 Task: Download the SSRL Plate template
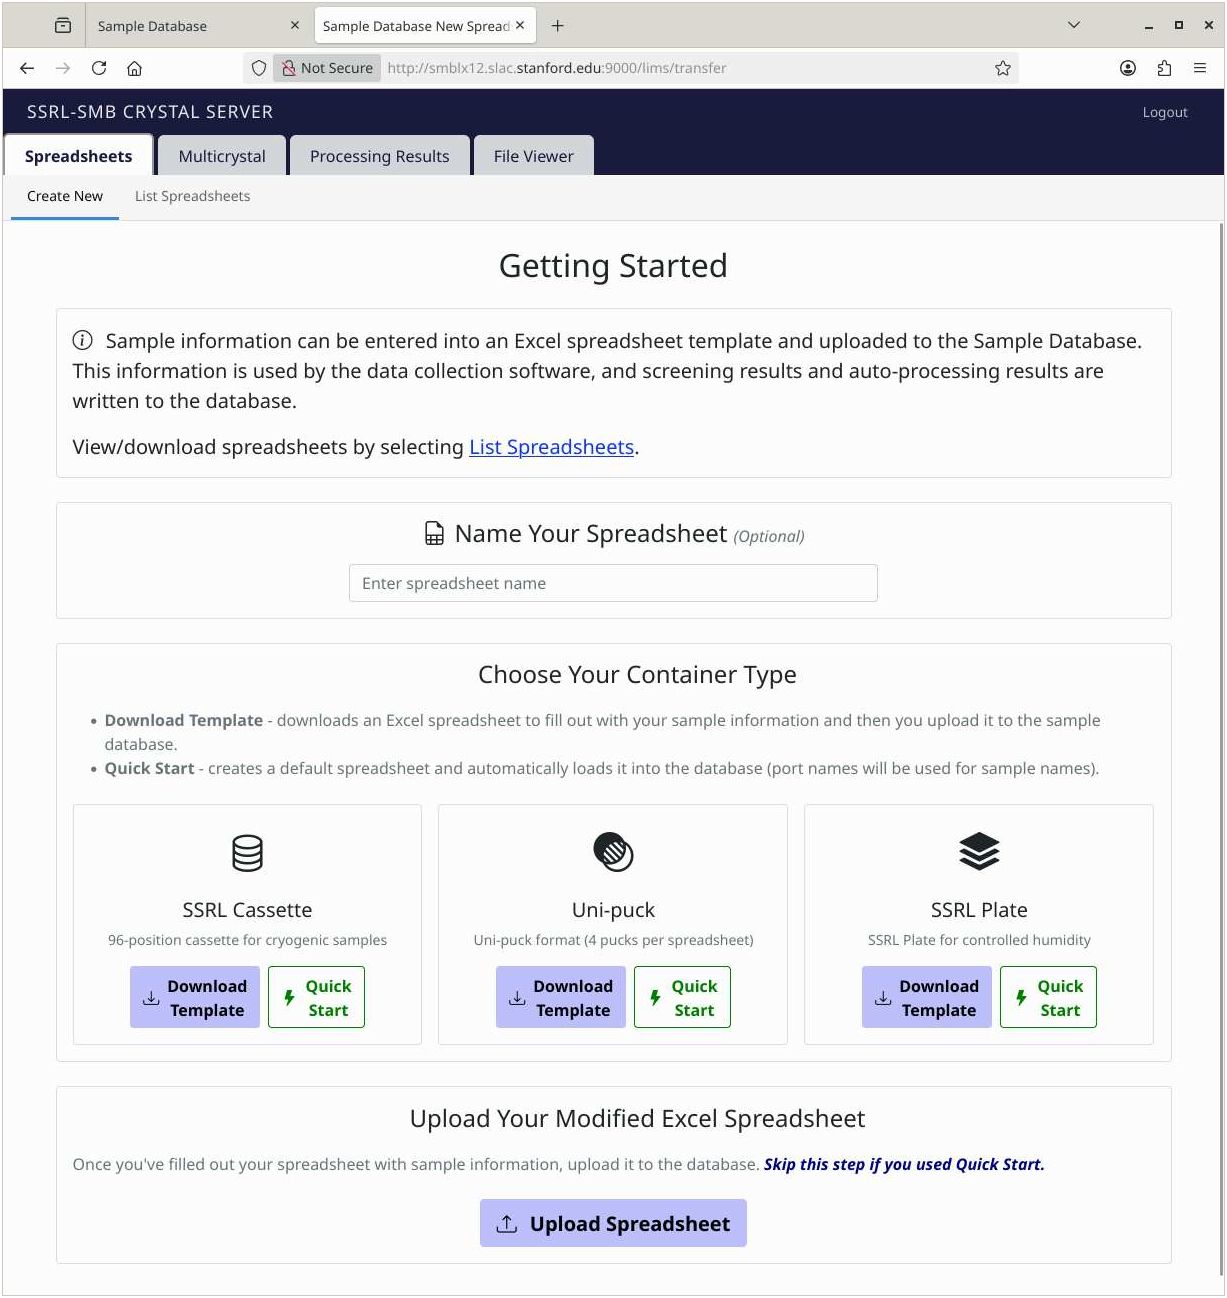[927, 997]
